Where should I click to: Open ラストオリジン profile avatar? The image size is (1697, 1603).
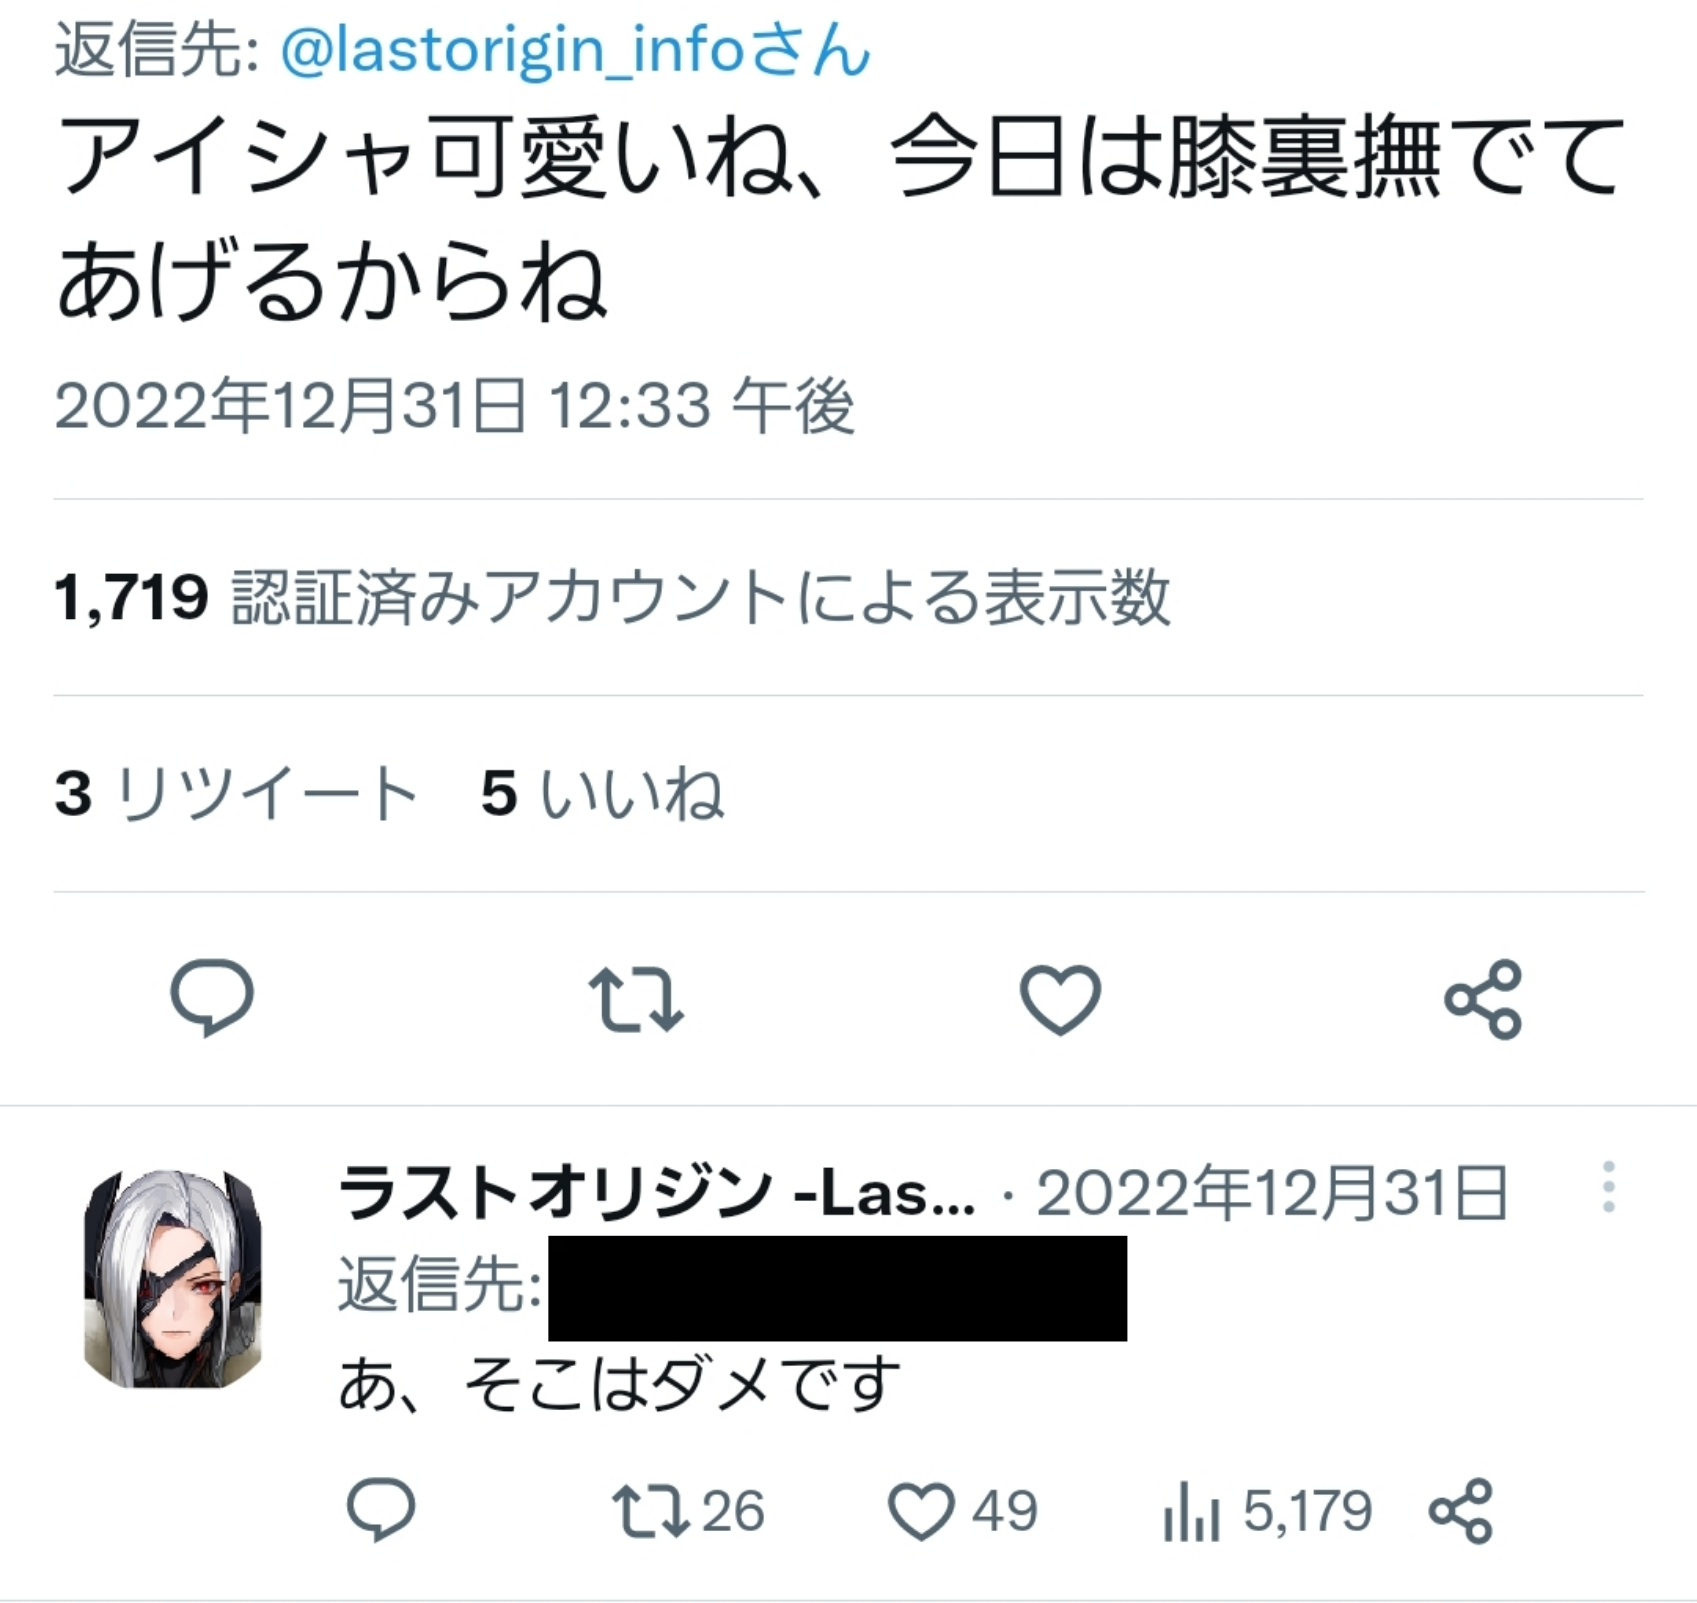173,1279
